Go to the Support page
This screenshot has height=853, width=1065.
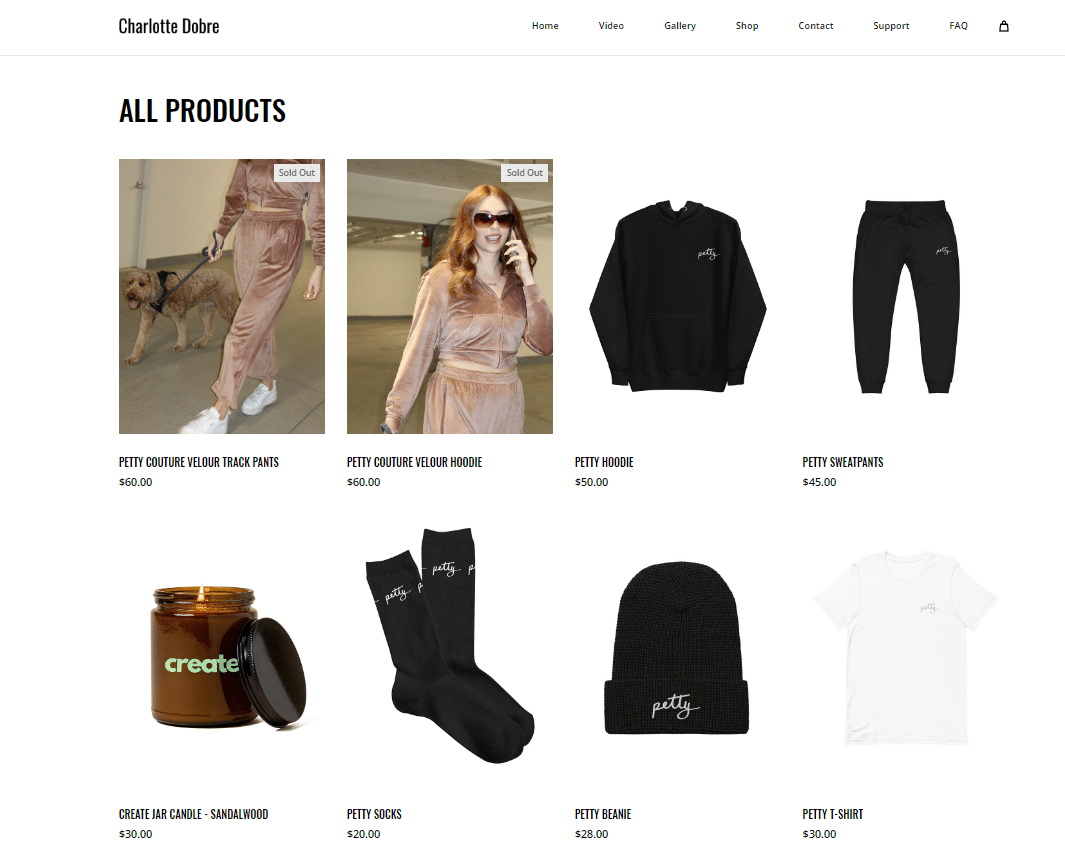(890, 26)
